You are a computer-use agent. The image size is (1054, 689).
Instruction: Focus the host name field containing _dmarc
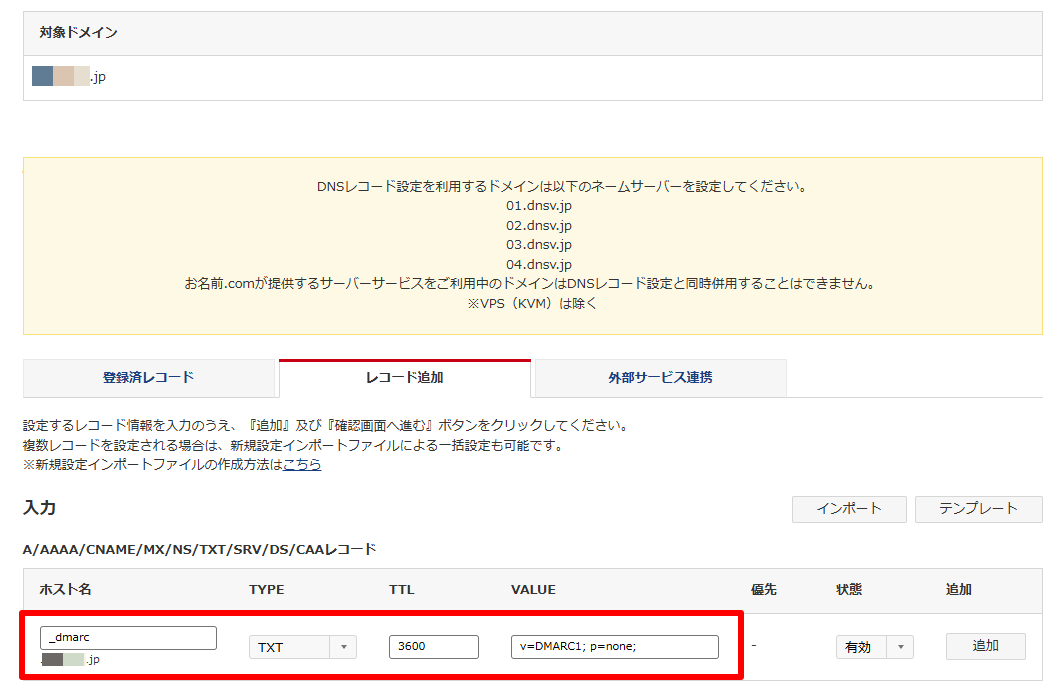point(129,638)
